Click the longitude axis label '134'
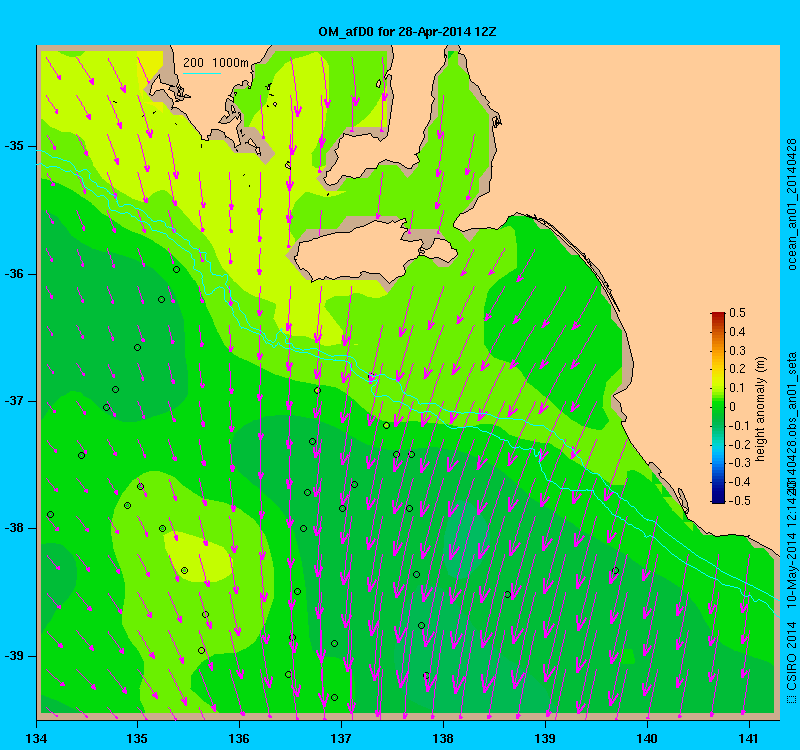Screen dimensions: 800x750 (36, 739)
